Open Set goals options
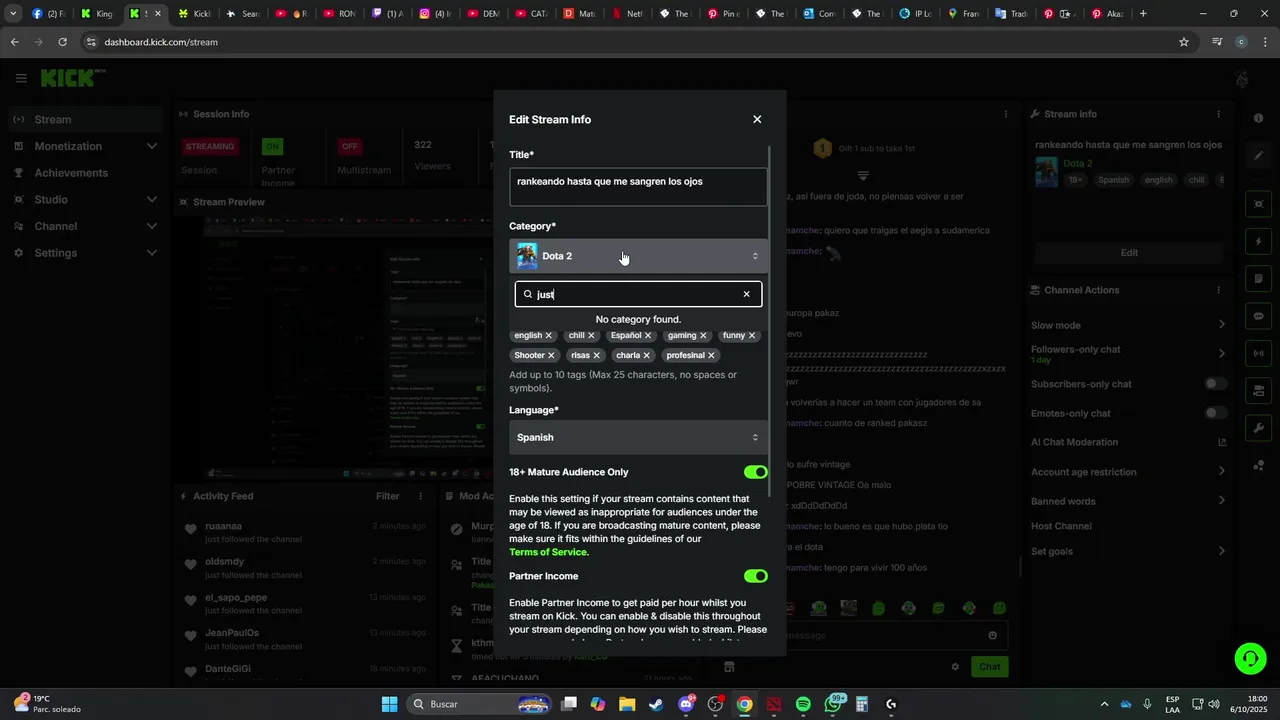 point(1221,551)
